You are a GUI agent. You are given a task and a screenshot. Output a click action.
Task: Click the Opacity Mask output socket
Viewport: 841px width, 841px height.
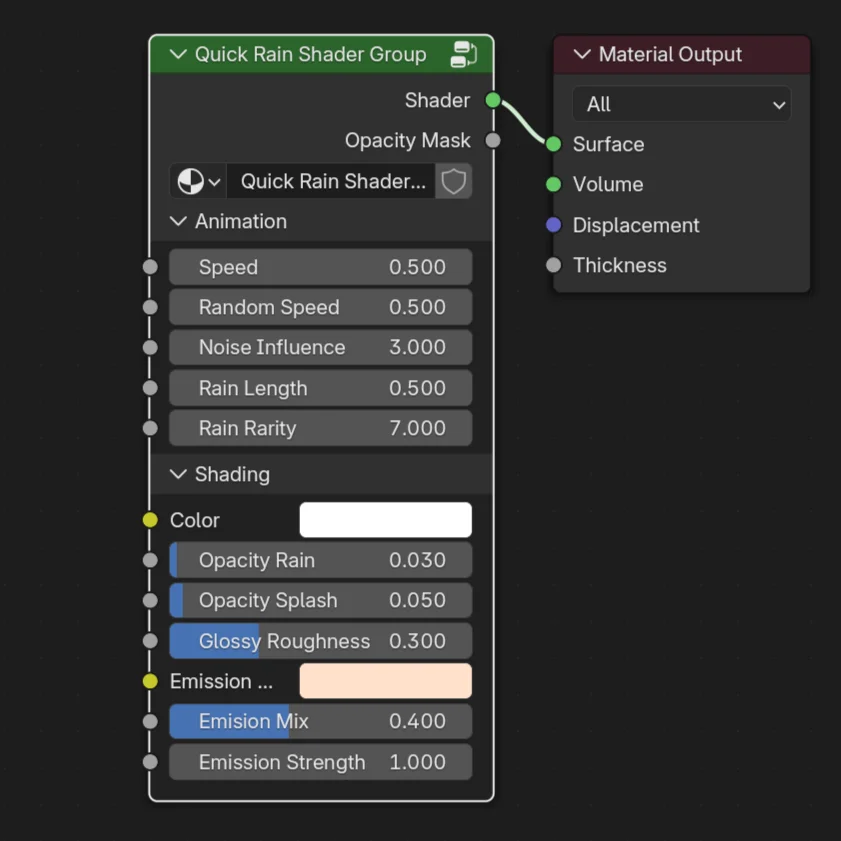tap(493, 140)
